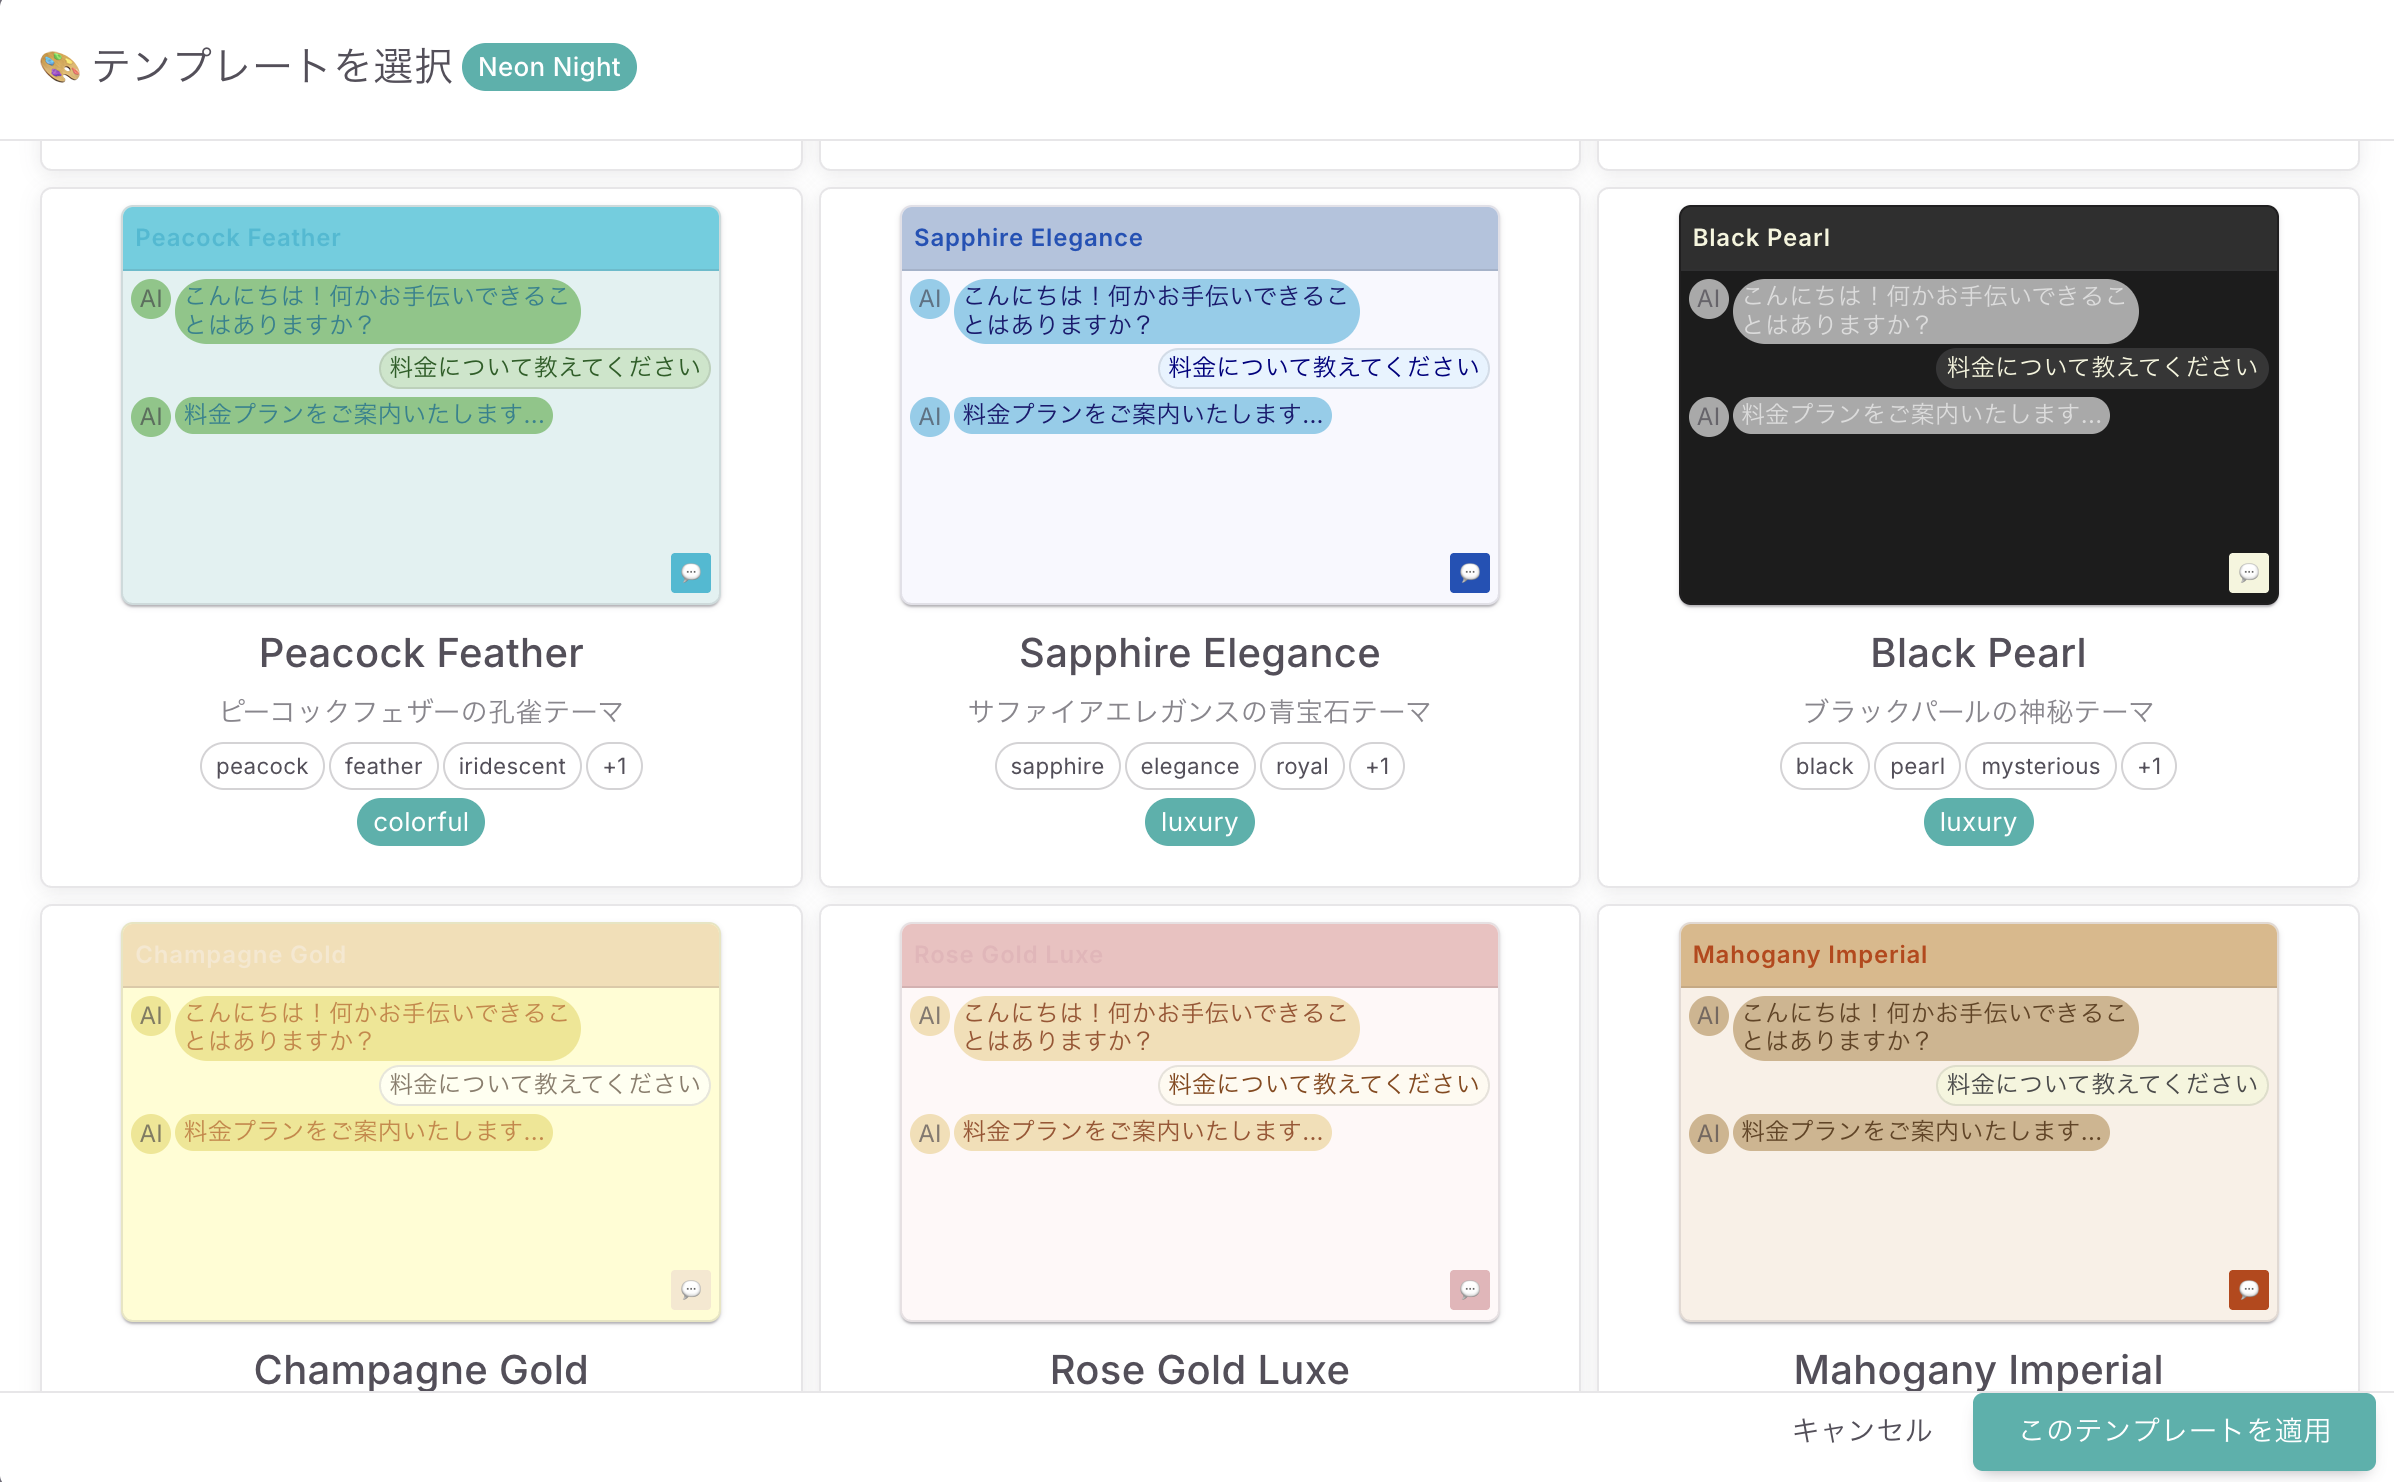
Task: Click the feather tag chip
Action: coord(383,766)
